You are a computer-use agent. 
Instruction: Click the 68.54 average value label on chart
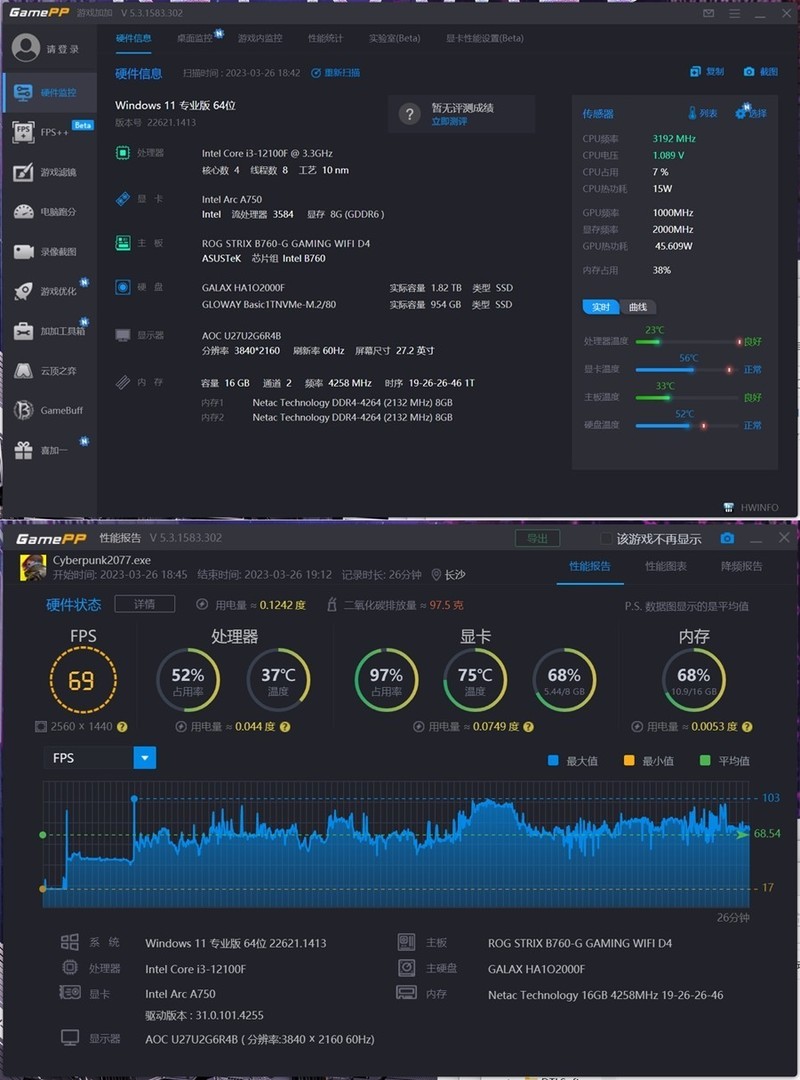click(767, 833)
